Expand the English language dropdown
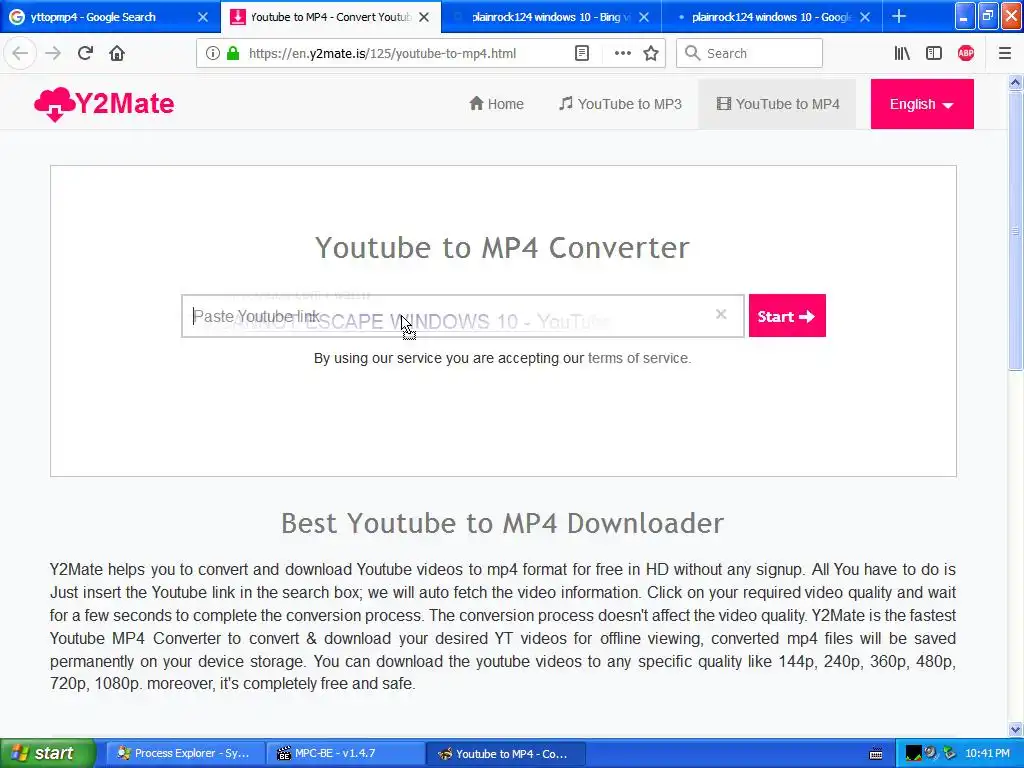Viewport: 1024px width, 768px height. click(921, 104)
